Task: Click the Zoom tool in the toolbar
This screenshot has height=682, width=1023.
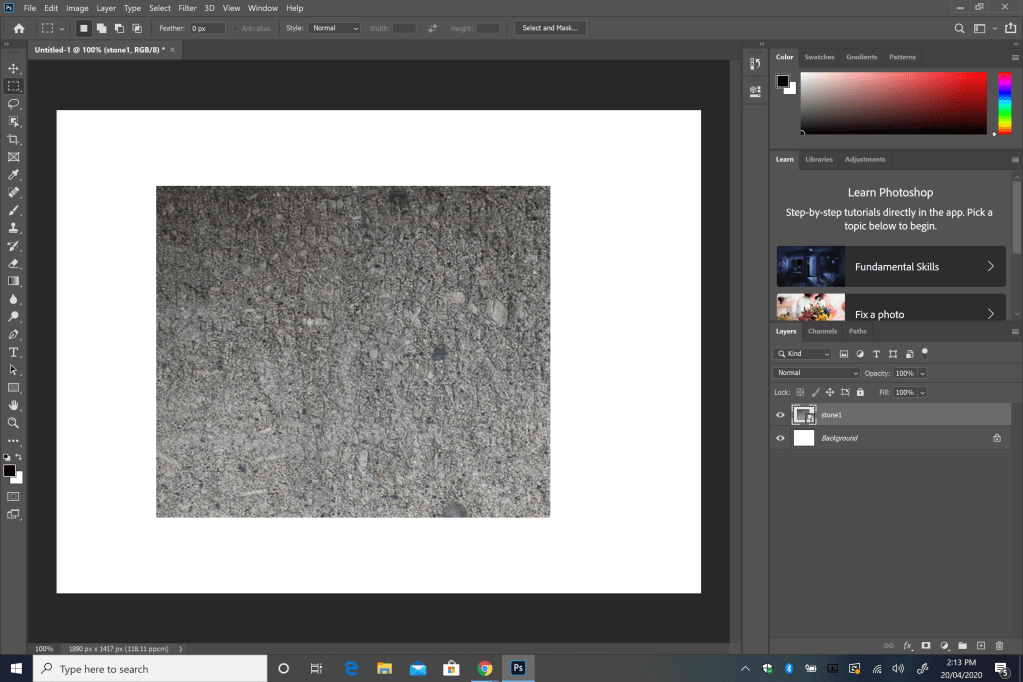Action: point(14,423)
